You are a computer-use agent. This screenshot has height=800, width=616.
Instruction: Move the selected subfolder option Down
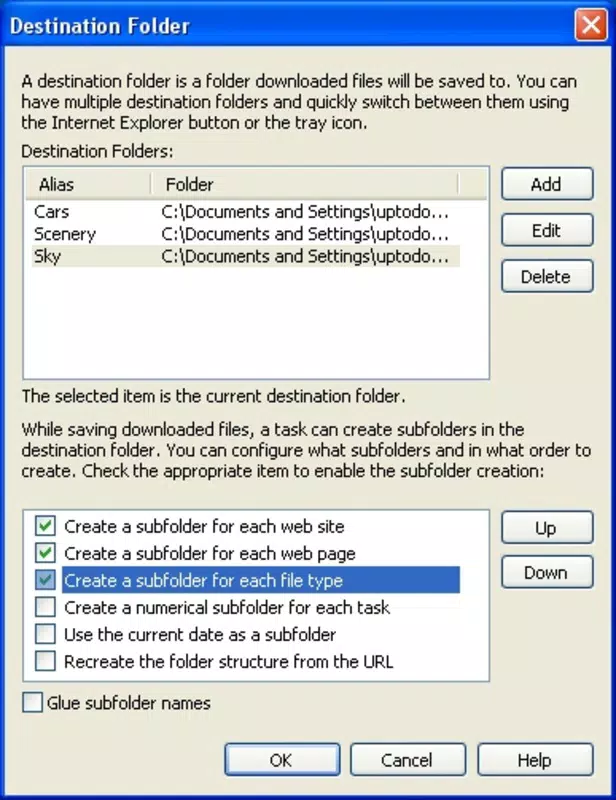(547, 572)
